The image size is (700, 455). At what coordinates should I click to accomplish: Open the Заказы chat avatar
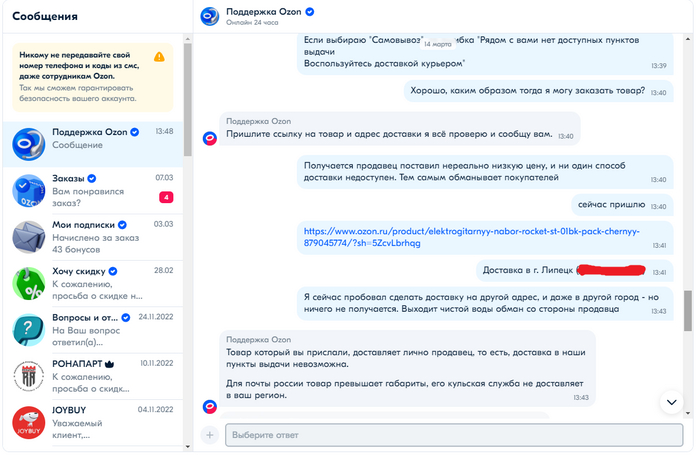click(29, 191)
